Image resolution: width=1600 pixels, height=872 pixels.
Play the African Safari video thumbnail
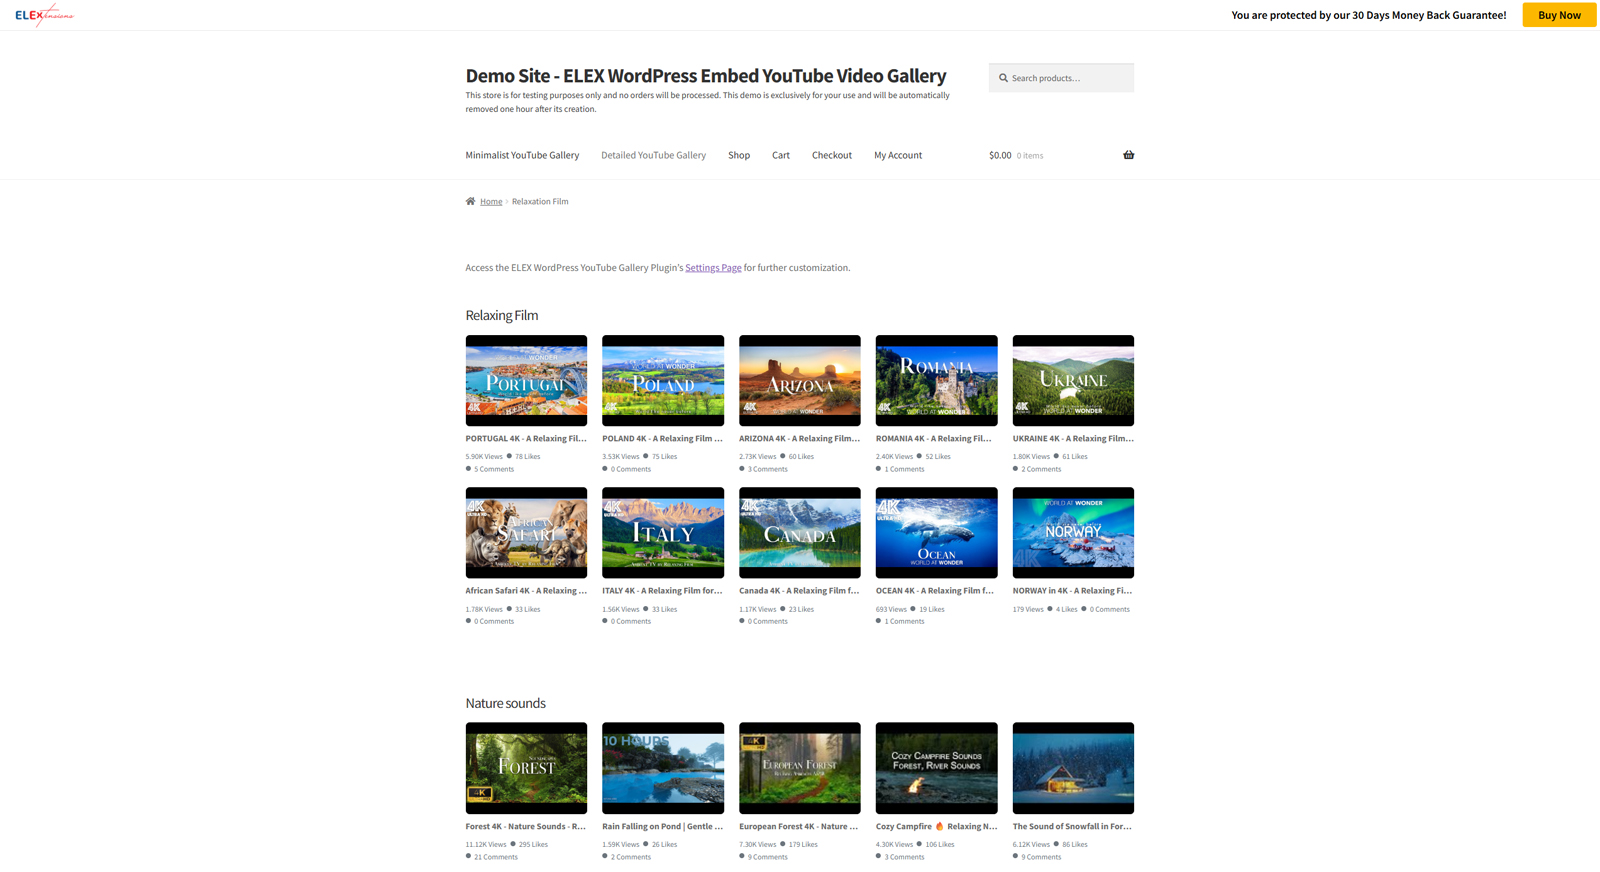pyautogui.click(x=526, y=533)
